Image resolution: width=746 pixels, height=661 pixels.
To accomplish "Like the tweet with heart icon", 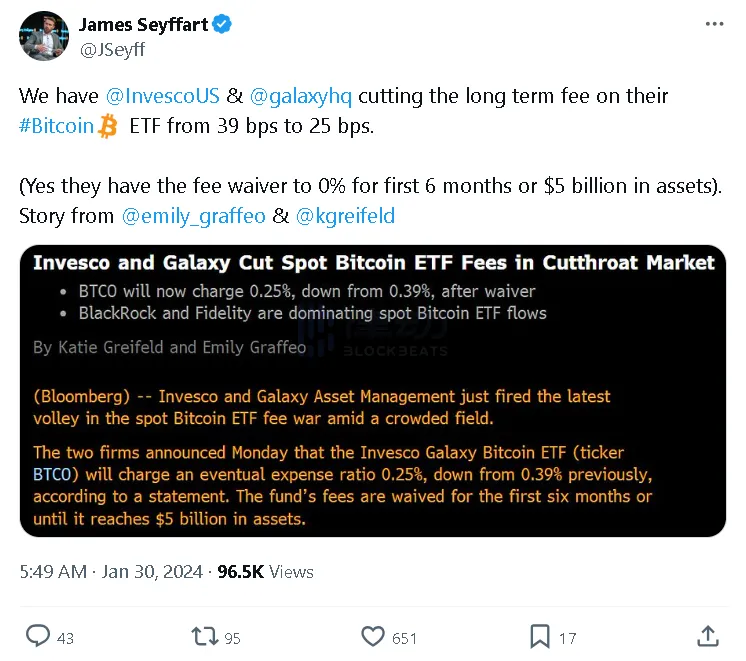I will point(373,636).
